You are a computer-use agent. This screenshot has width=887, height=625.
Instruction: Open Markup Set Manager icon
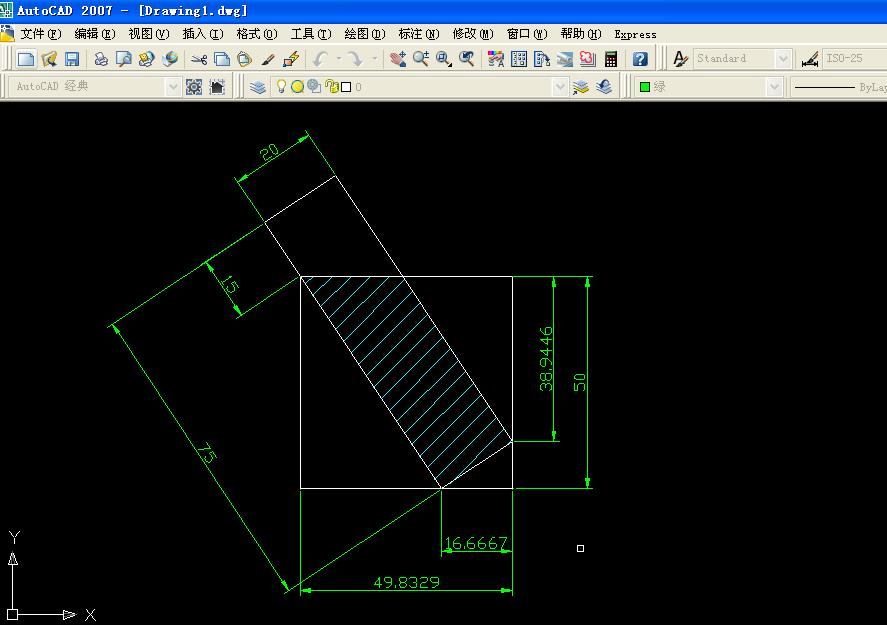click(588, 59)
